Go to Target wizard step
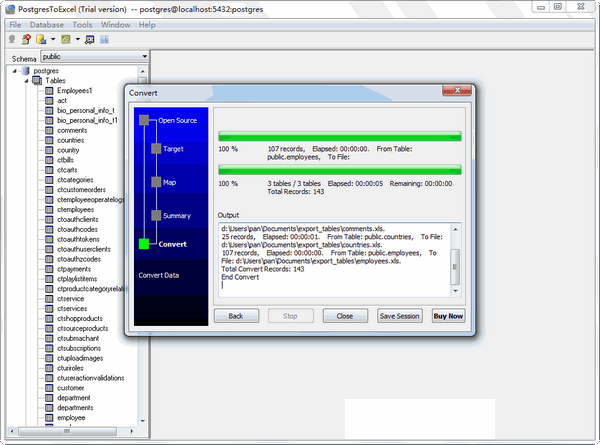 click(x=173, y=149)
